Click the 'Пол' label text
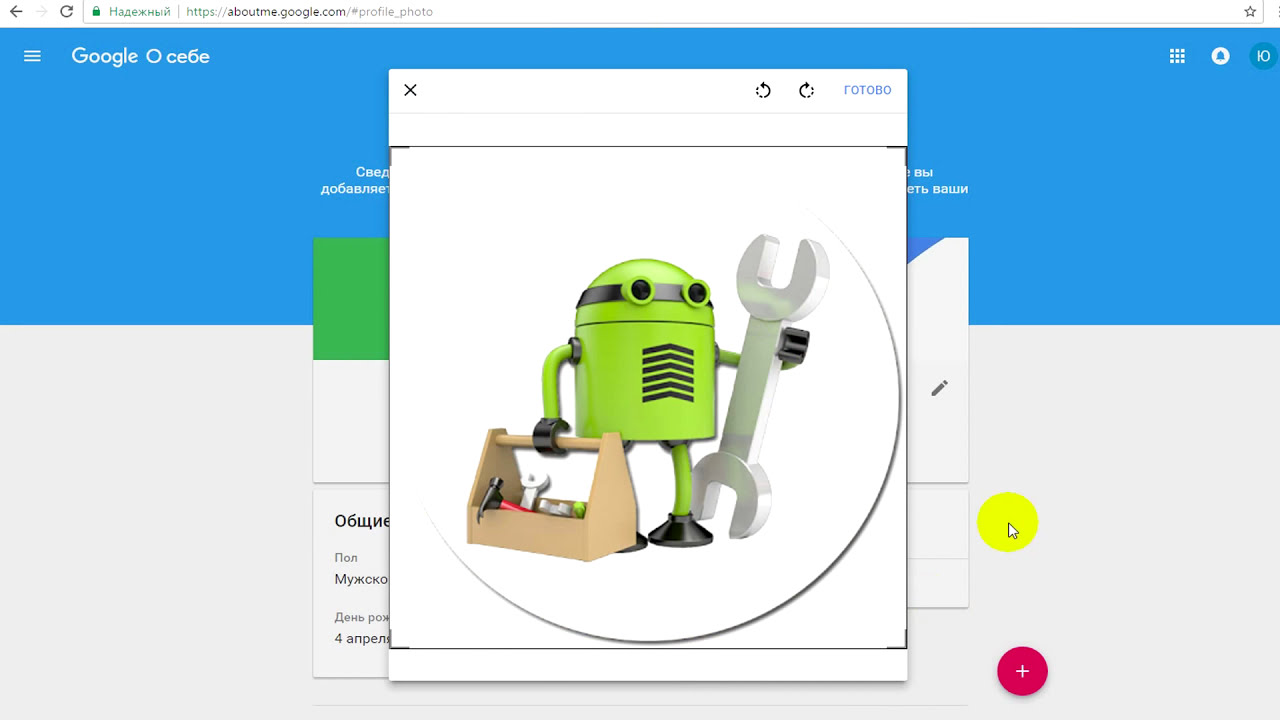 coord(346,558)
